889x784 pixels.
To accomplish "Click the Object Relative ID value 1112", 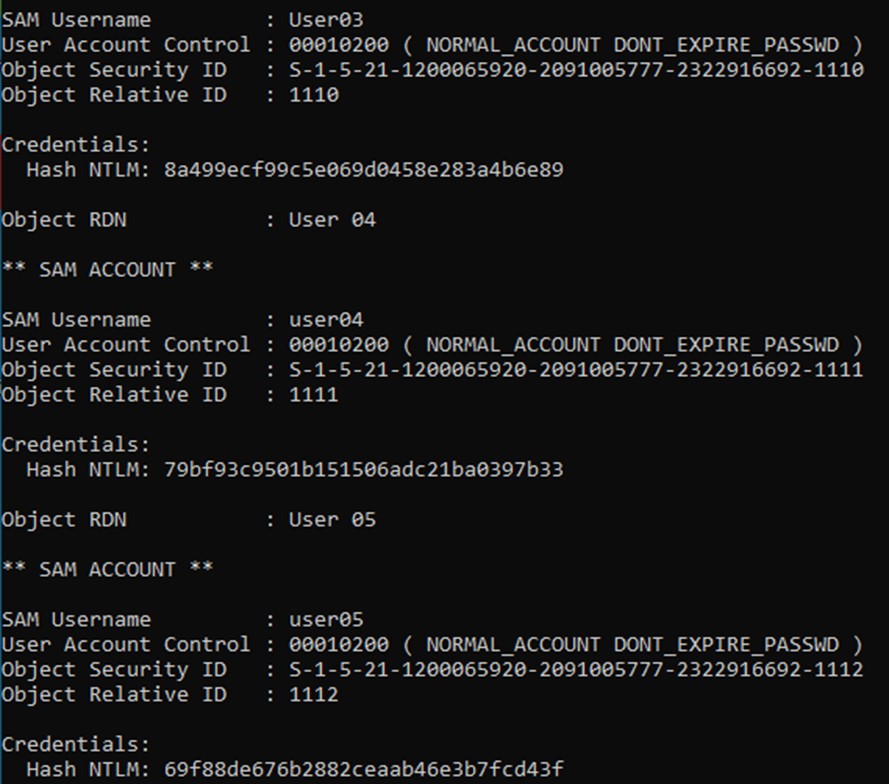I will click(313, 695).
